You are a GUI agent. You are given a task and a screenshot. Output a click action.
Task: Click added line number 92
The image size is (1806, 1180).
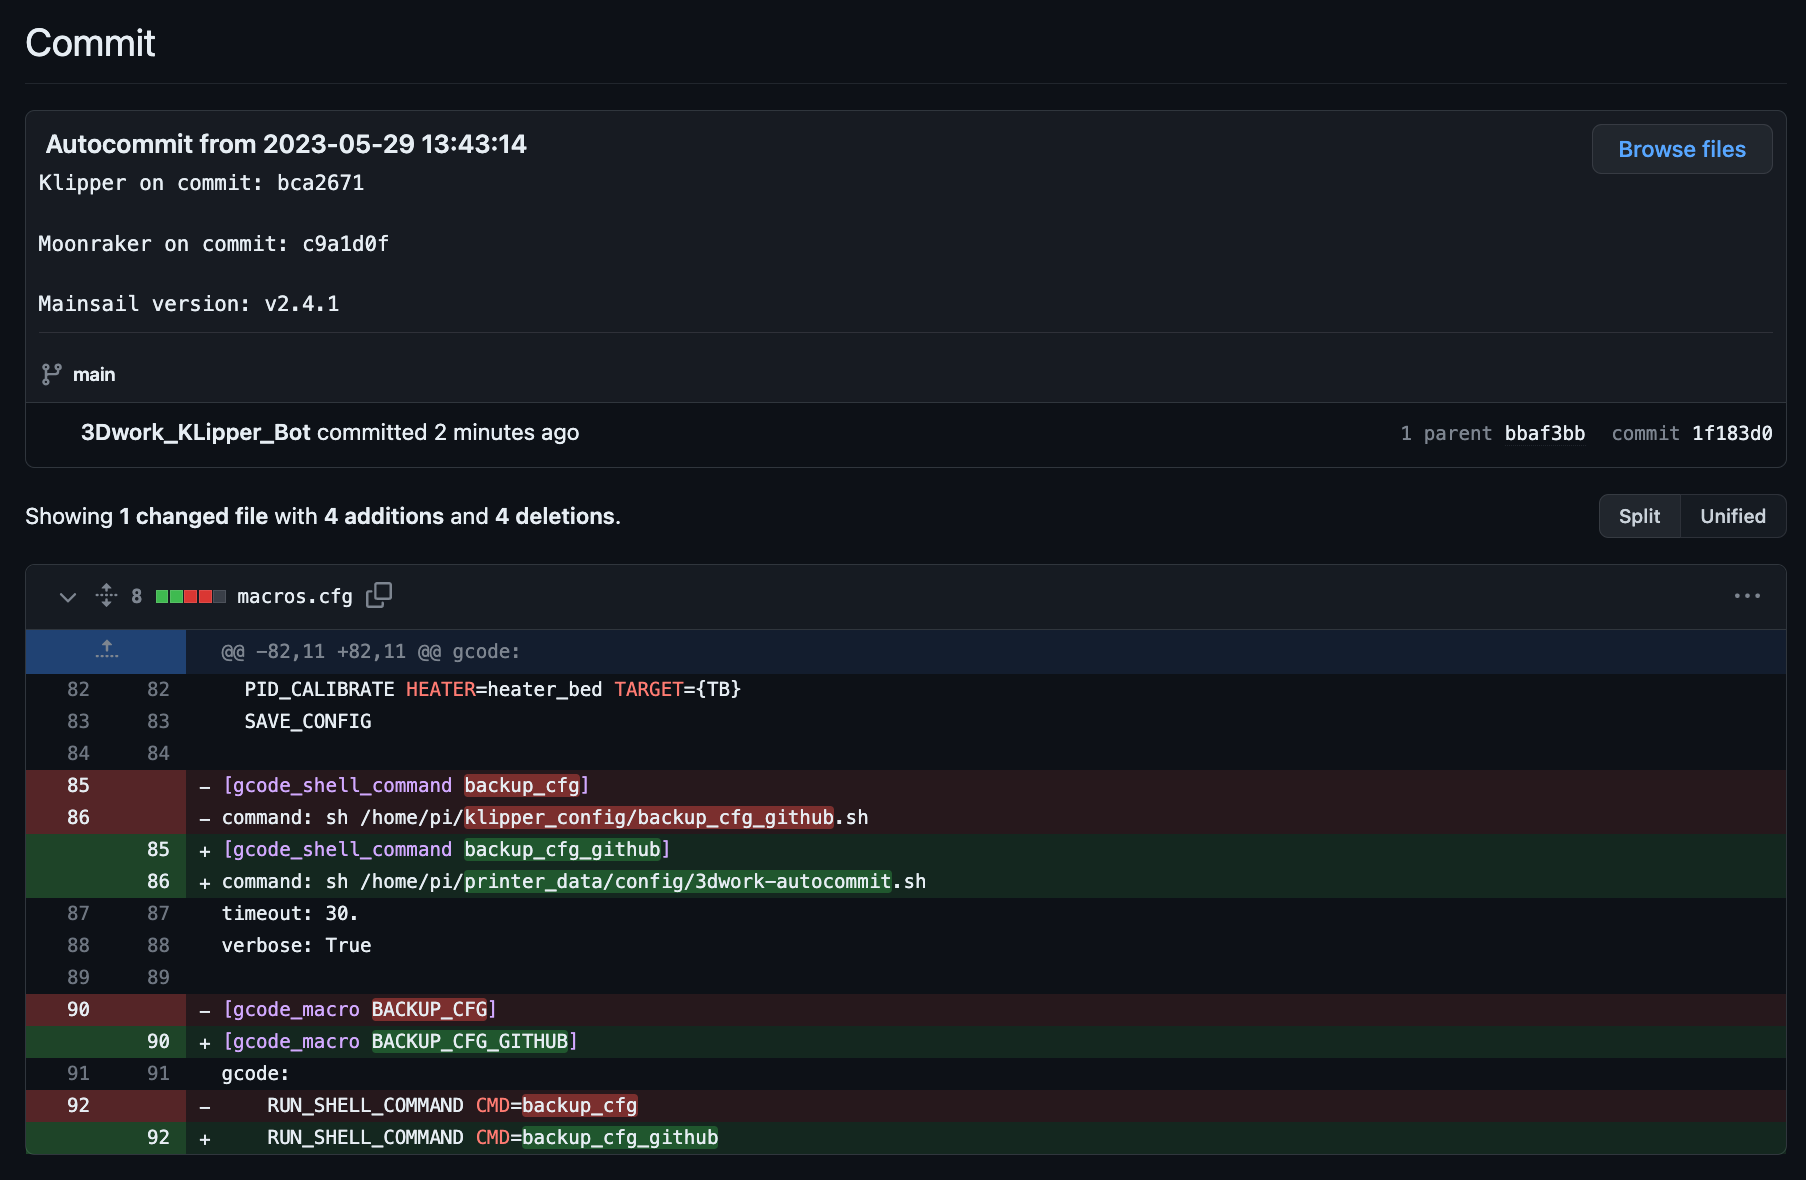pyautogui.click(x=158, y=1137)
